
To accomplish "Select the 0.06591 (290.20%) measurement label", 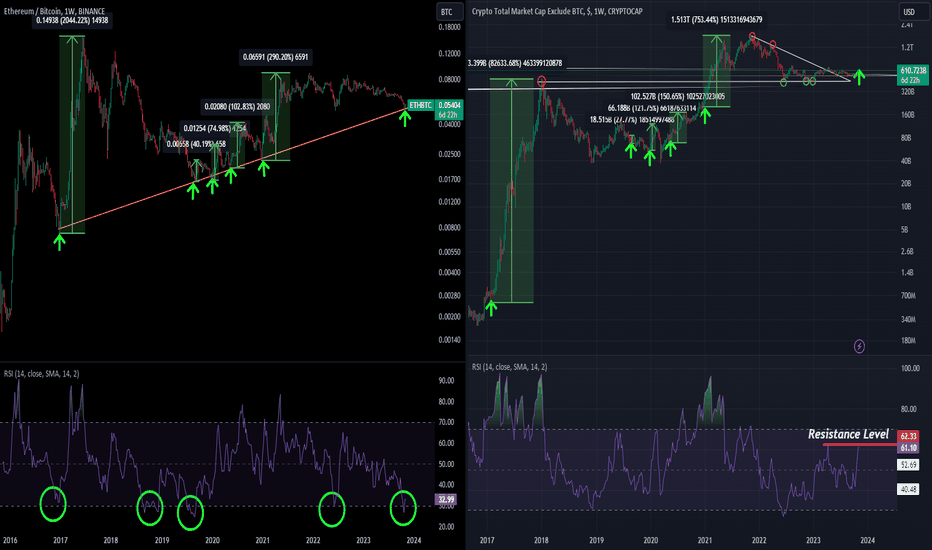I will [x=276, y=57].
